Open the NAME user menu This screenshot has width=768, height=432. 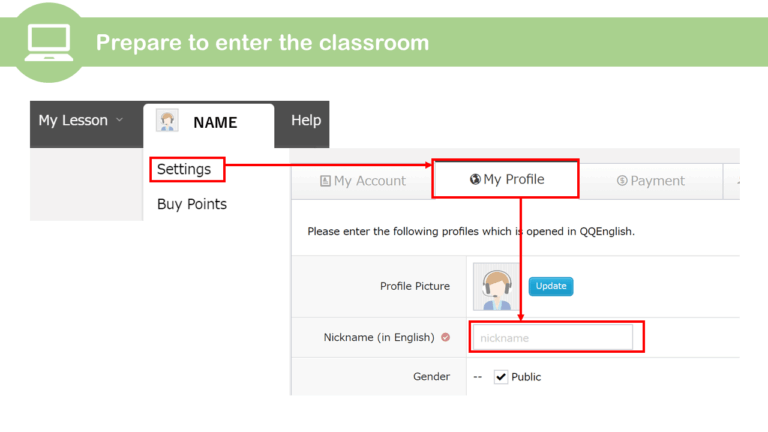click(x=215, y=123)
